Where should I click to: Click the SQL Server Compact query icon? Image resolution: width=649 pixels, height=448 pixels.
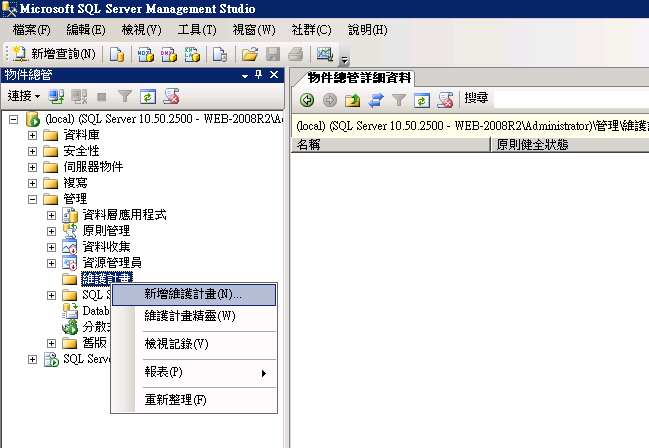220,54
